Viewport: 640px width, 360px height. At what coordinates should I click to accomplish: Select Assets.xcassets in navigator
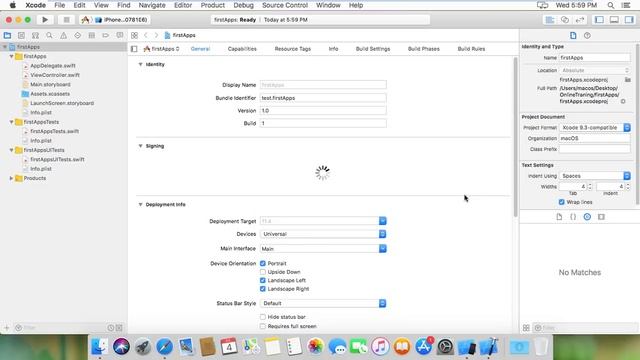[x=50, y=94]
